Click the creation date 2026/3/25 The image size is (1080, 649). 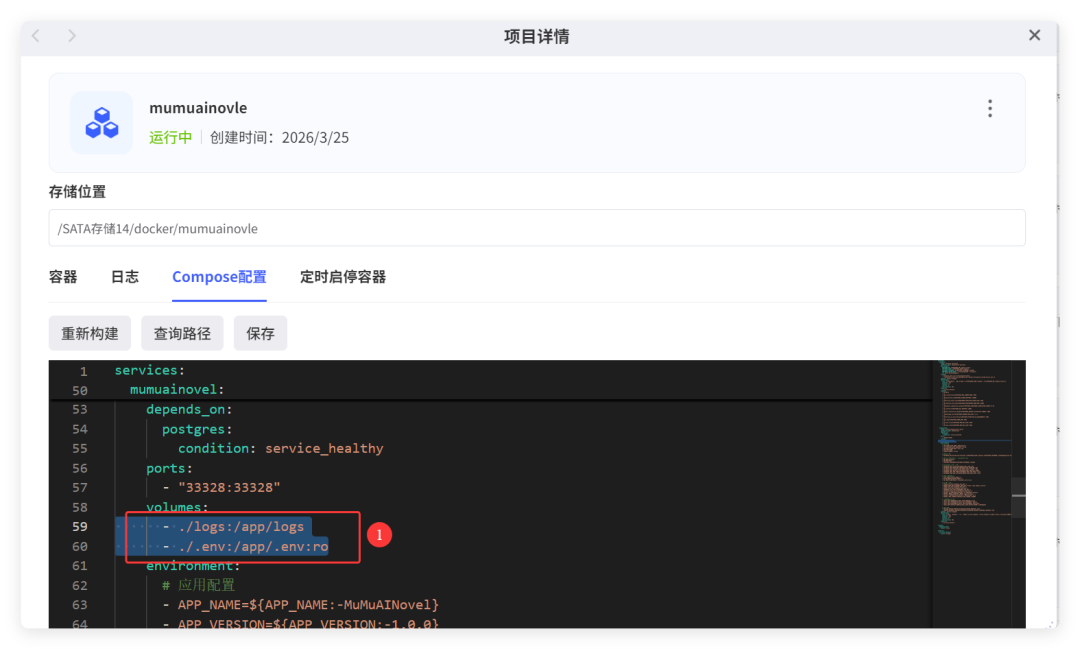point(315,137)
